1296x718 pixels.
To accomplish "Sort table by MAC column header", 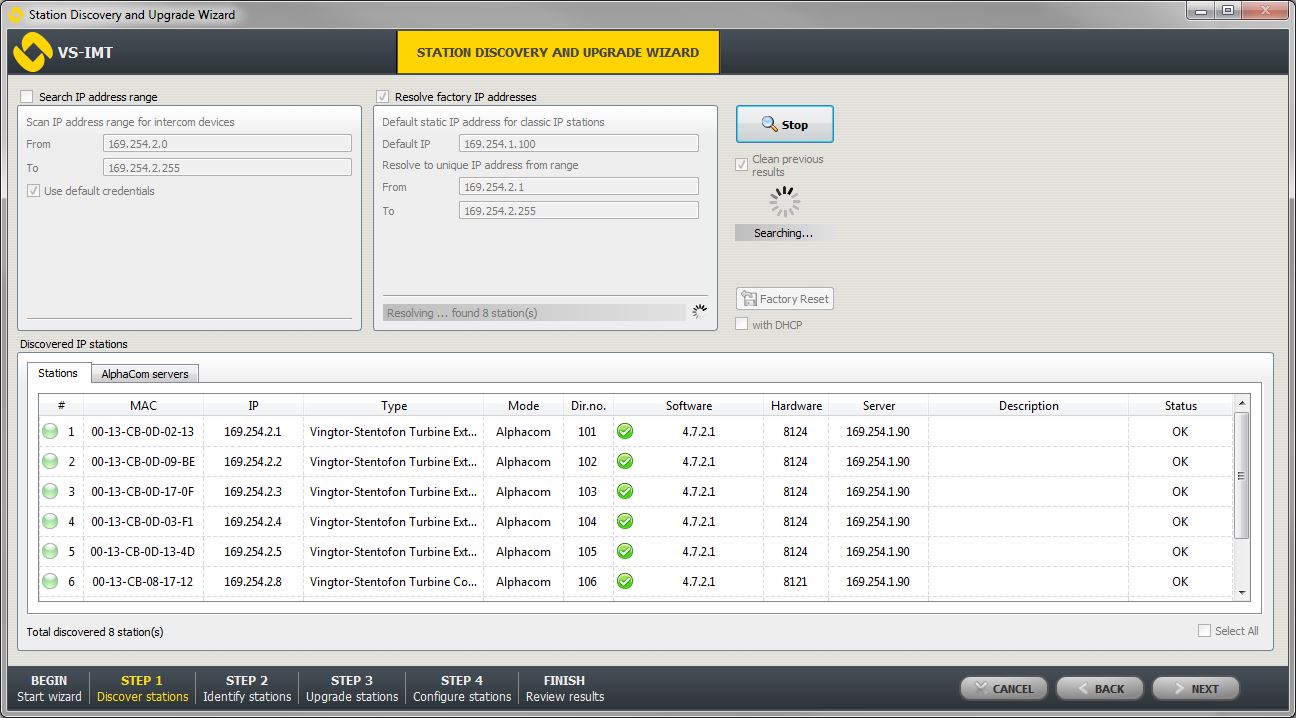I will coord(143,406).
